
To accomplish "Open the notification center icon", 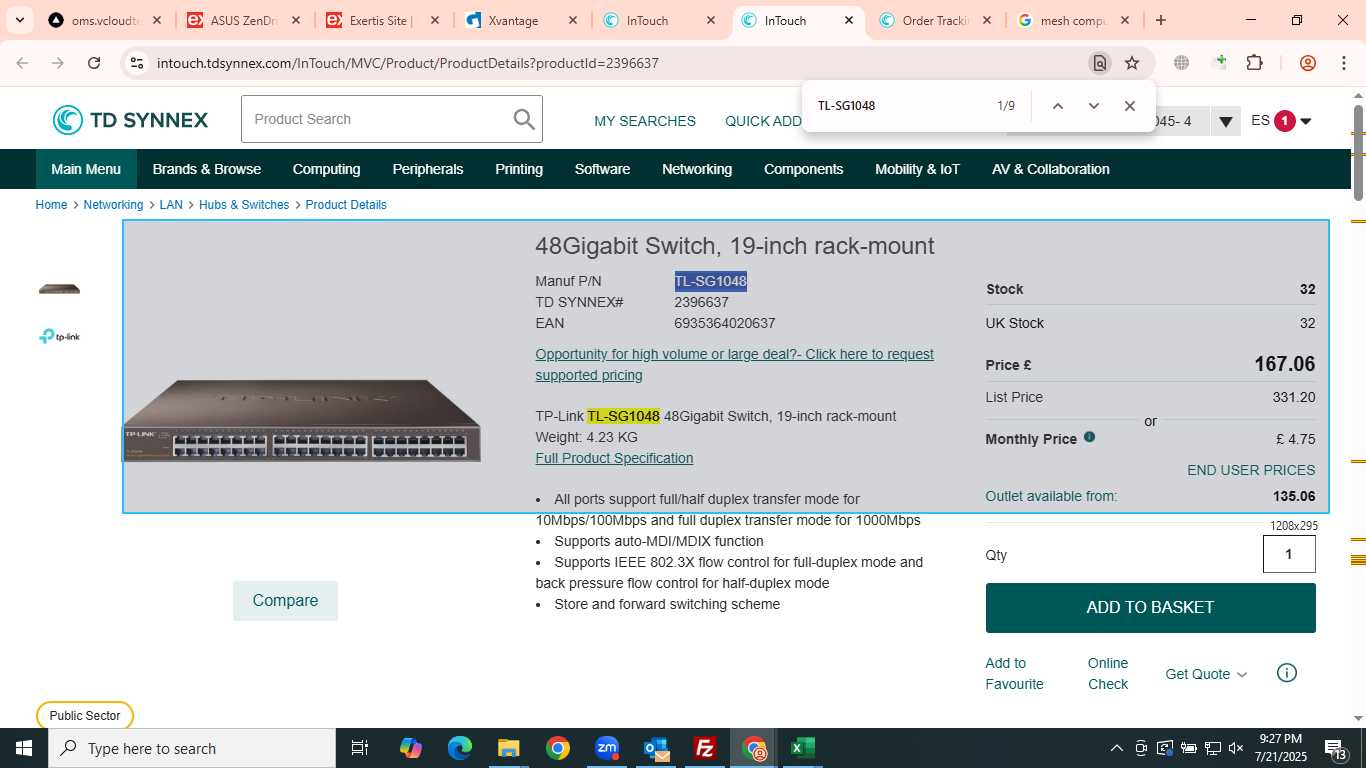I will point(1336,748).
